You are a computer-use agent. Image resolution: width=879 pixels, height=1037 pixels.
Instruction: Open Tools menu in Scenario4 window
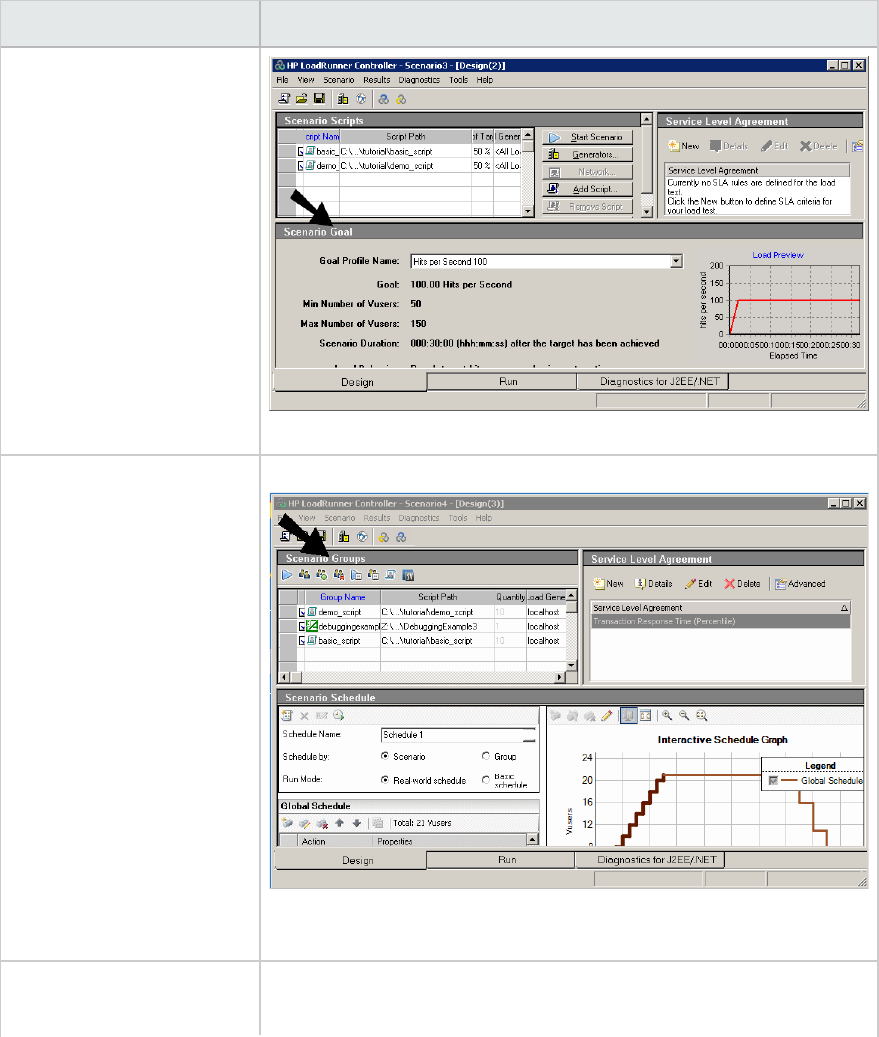(x=458, y=518)
